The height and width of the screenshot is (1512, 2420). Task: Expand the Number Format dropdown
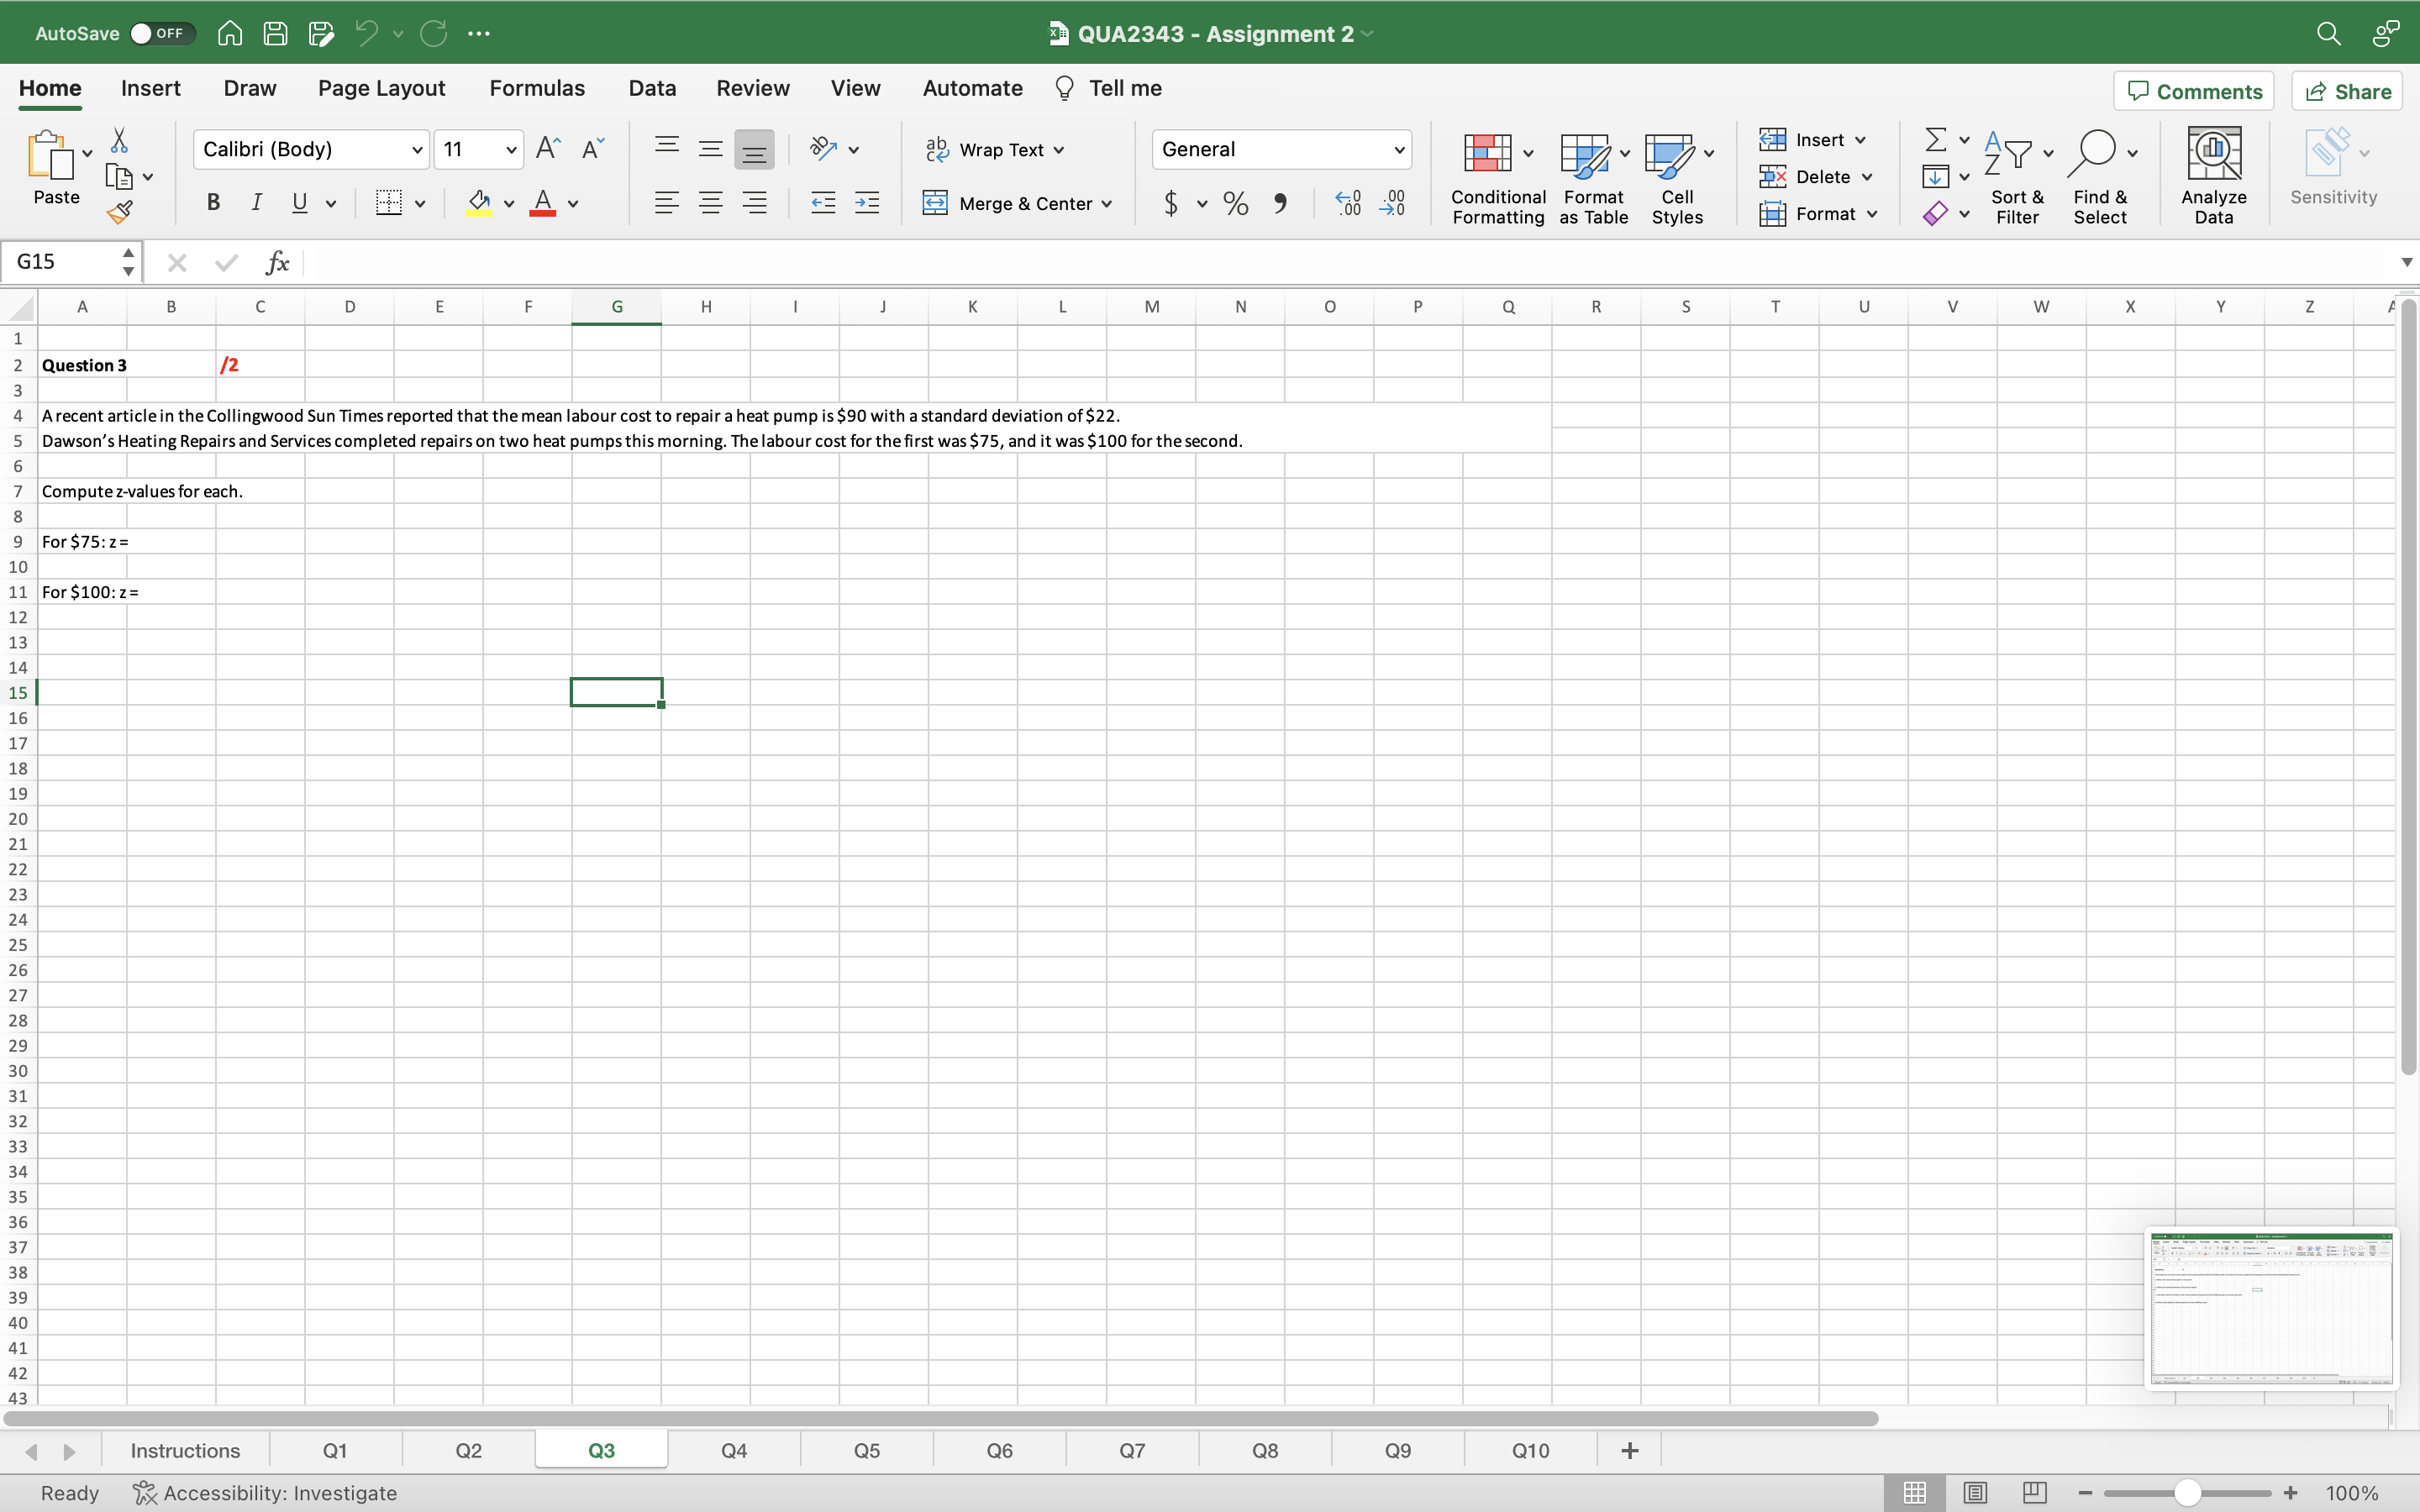[1399, 149]
